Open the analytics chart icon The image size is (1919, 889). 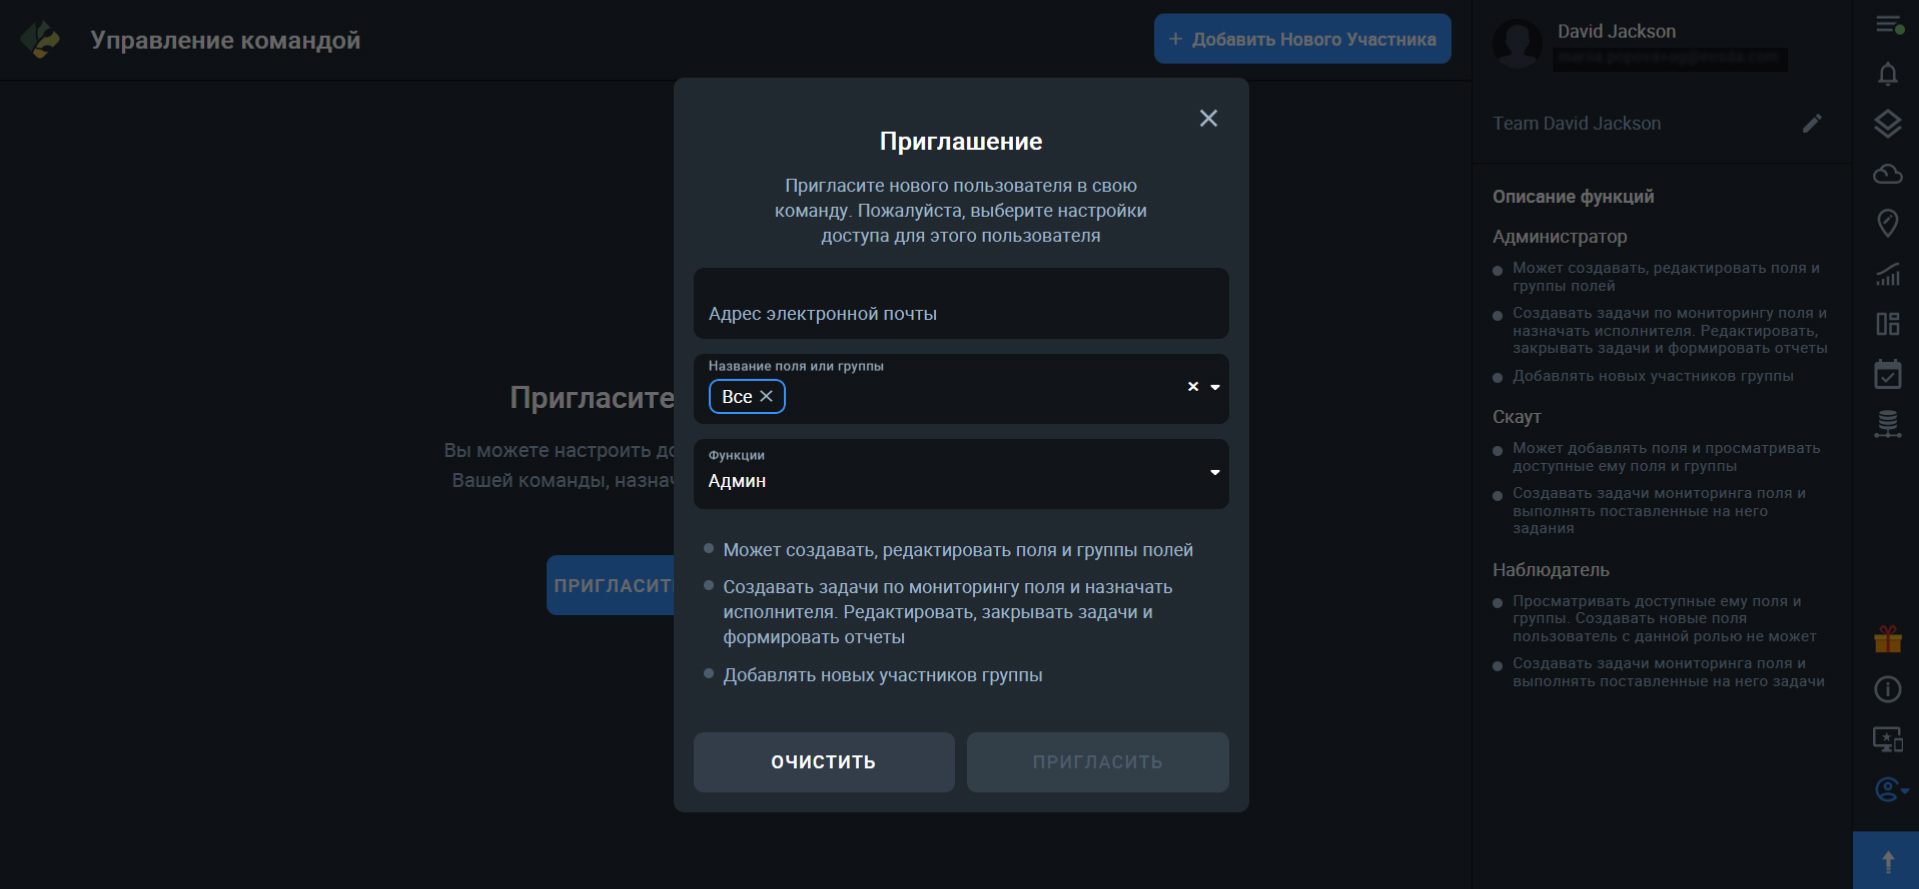point(1887,274)
